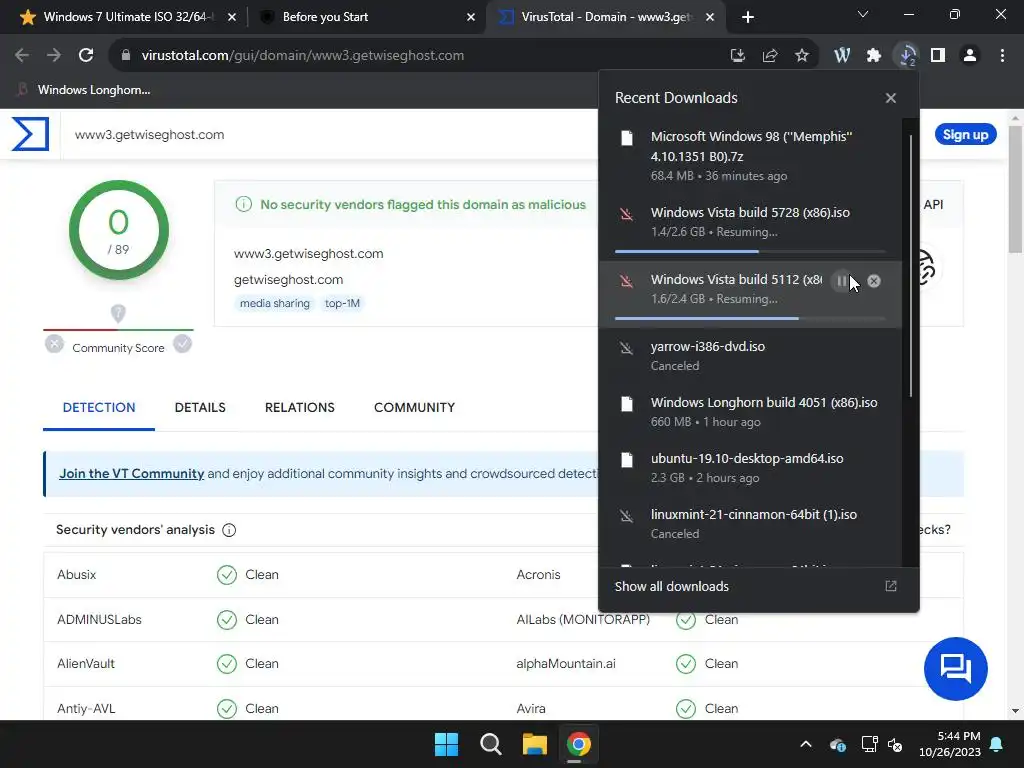Click the install app icon in address bar

pos(738,56)
